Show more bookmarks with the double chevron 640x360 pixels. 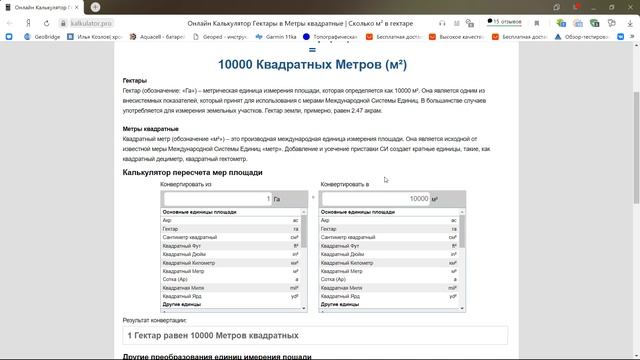coord(632,37)
